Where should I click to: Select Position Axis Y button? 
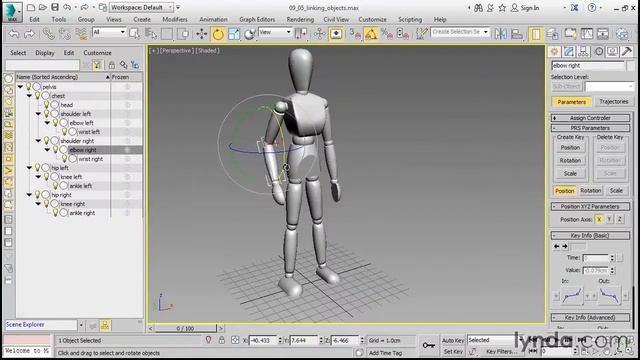point(609,220)
